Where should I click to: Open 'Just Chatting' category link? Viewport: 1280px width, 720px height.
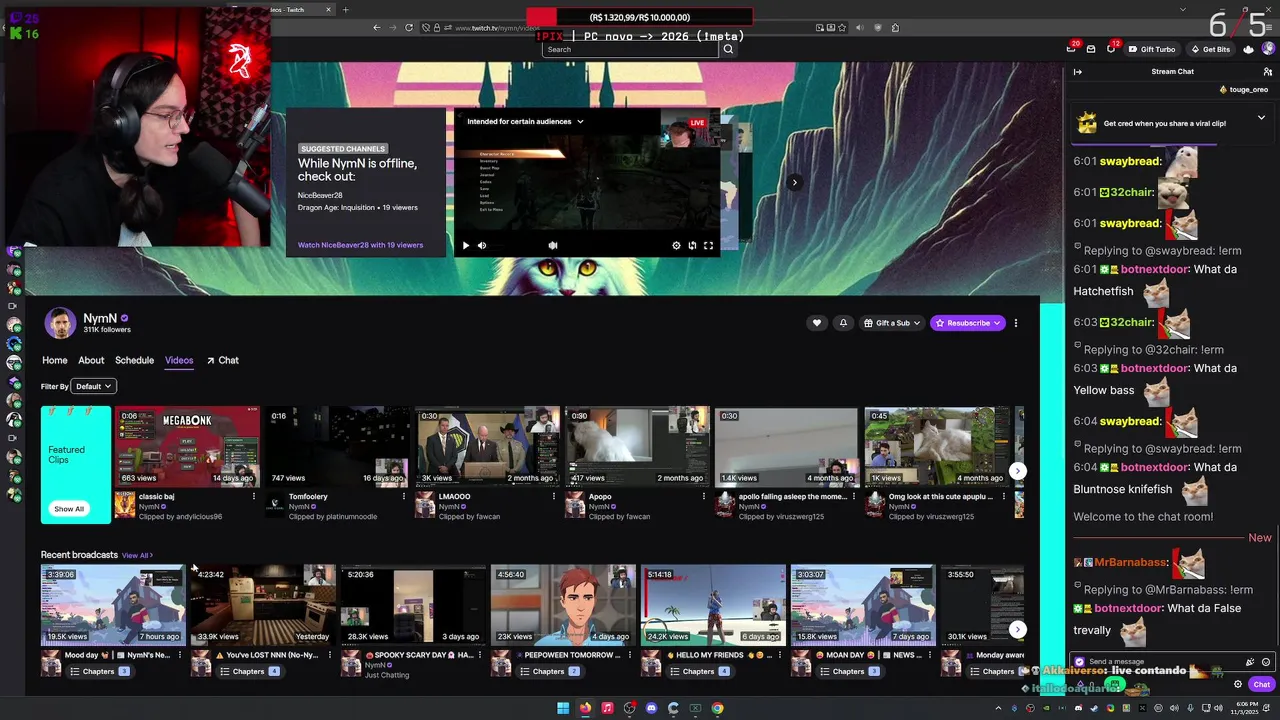tap(386, 675)
